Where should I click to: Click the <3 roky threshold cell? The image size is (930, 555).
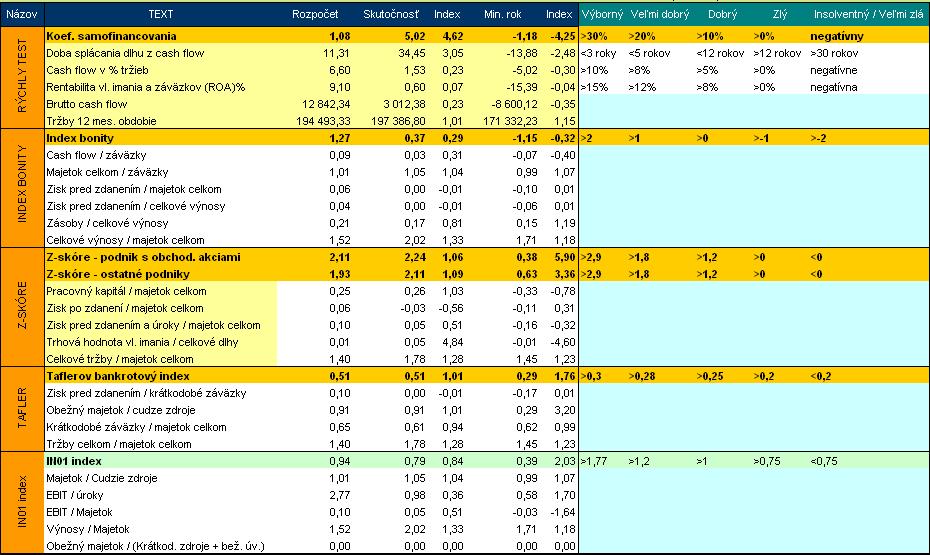point(598,53)
